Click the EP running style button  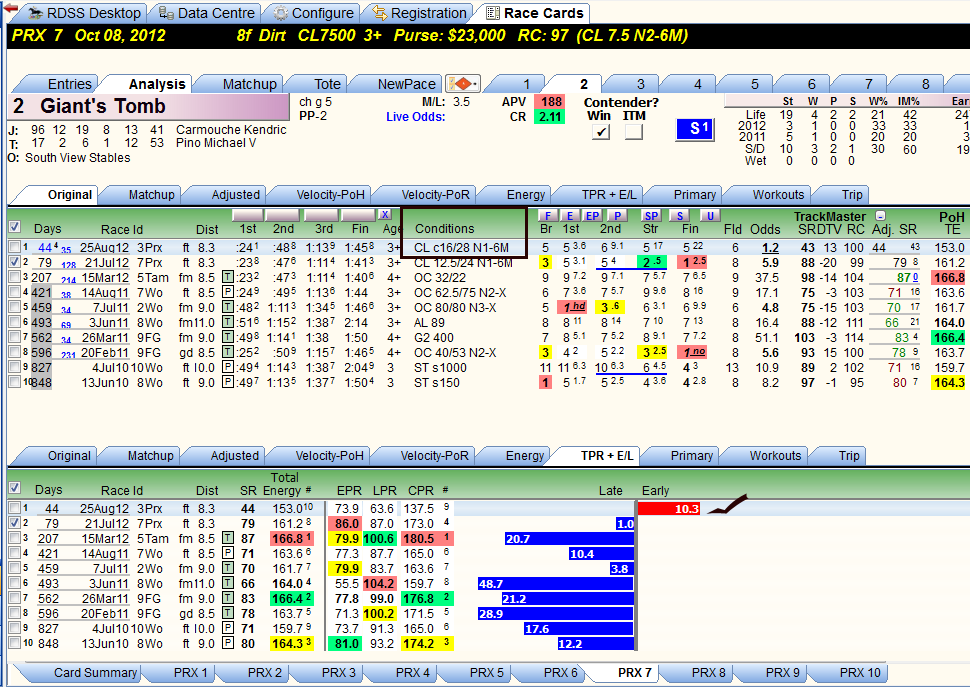(x=592, y=215)
